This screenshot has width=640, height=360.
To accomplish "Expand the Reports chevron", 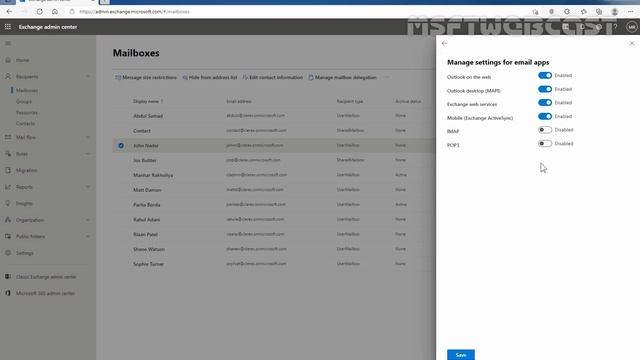I will pos(88,187).
